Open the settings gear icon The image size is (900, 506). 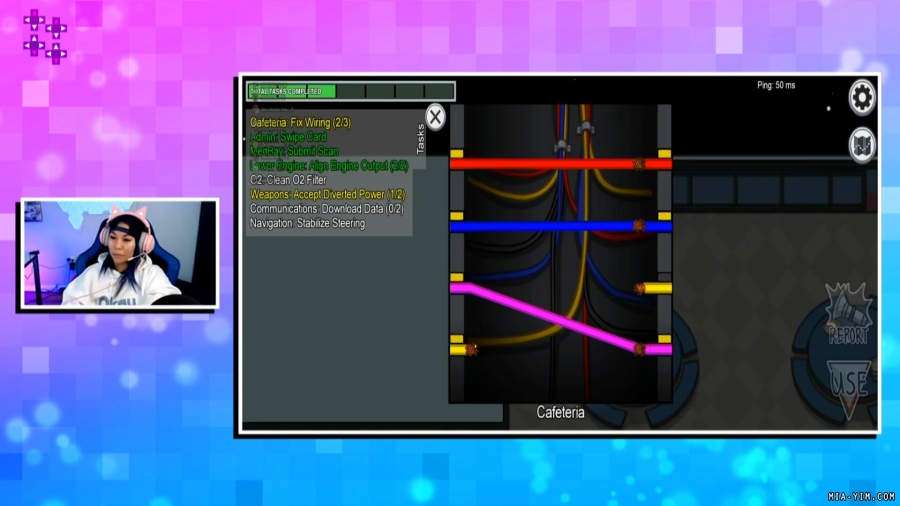pyautogui.click(x=862, y=98)
